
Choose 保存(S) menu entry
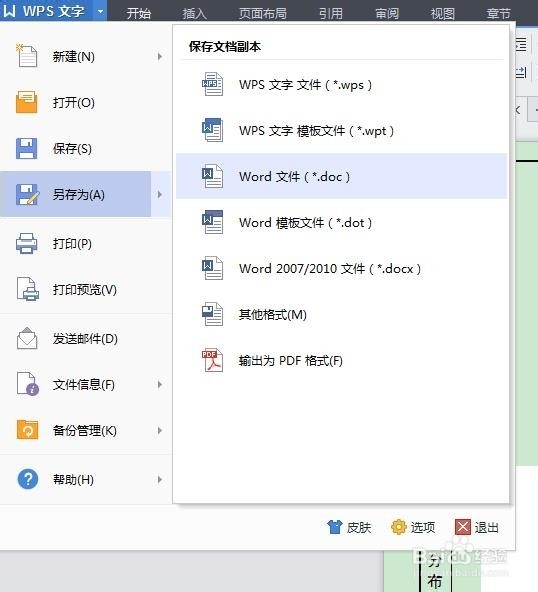tap(85, 148)
